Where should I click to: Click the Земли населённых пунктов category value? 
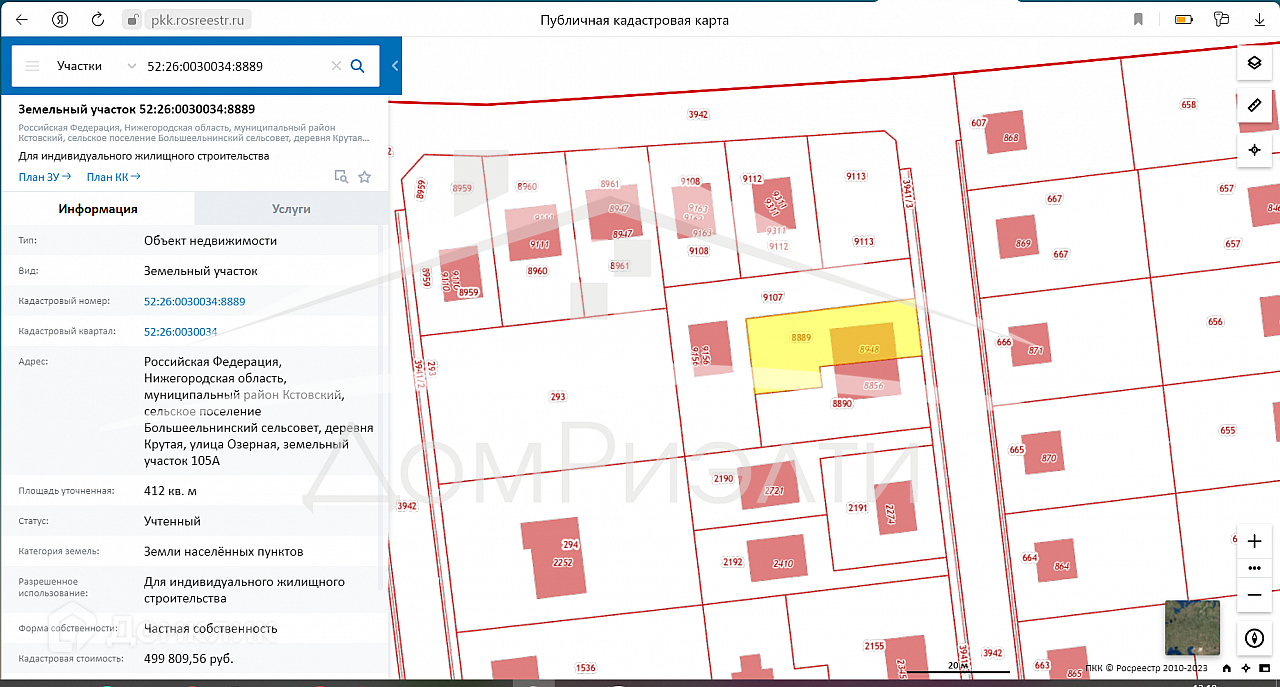(x=223, y=551)
